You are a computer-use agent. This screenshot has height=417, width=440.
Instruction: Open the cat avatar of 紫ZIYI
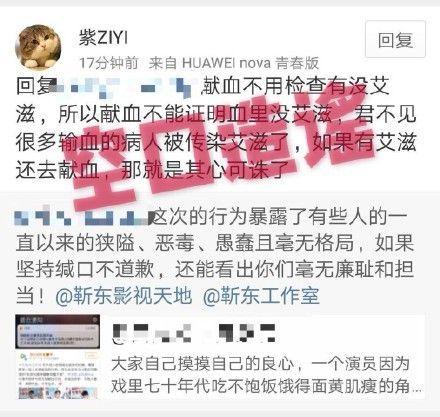[39, 47]
